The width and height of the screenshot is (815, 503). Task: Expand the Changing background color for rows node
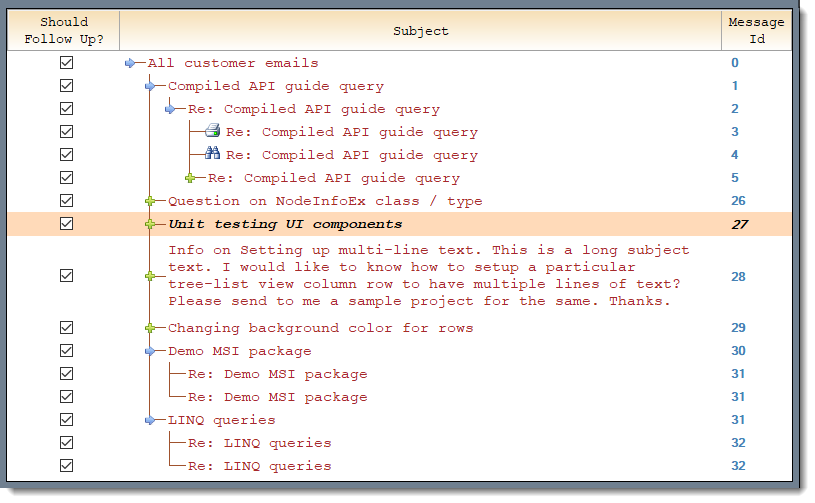click(x=150, y=328)
